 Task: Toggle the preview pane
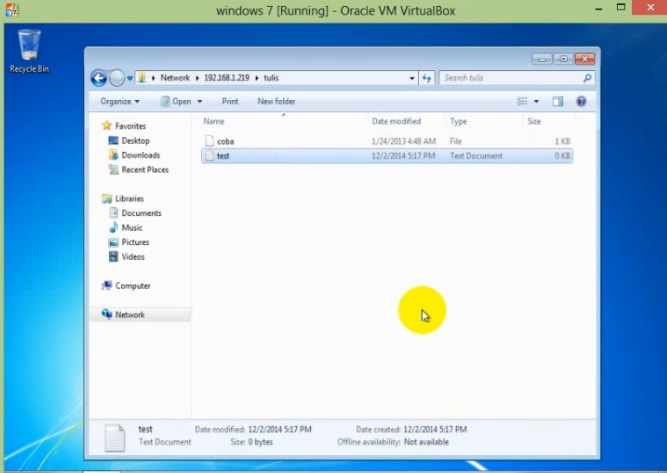tap(558, 101)
